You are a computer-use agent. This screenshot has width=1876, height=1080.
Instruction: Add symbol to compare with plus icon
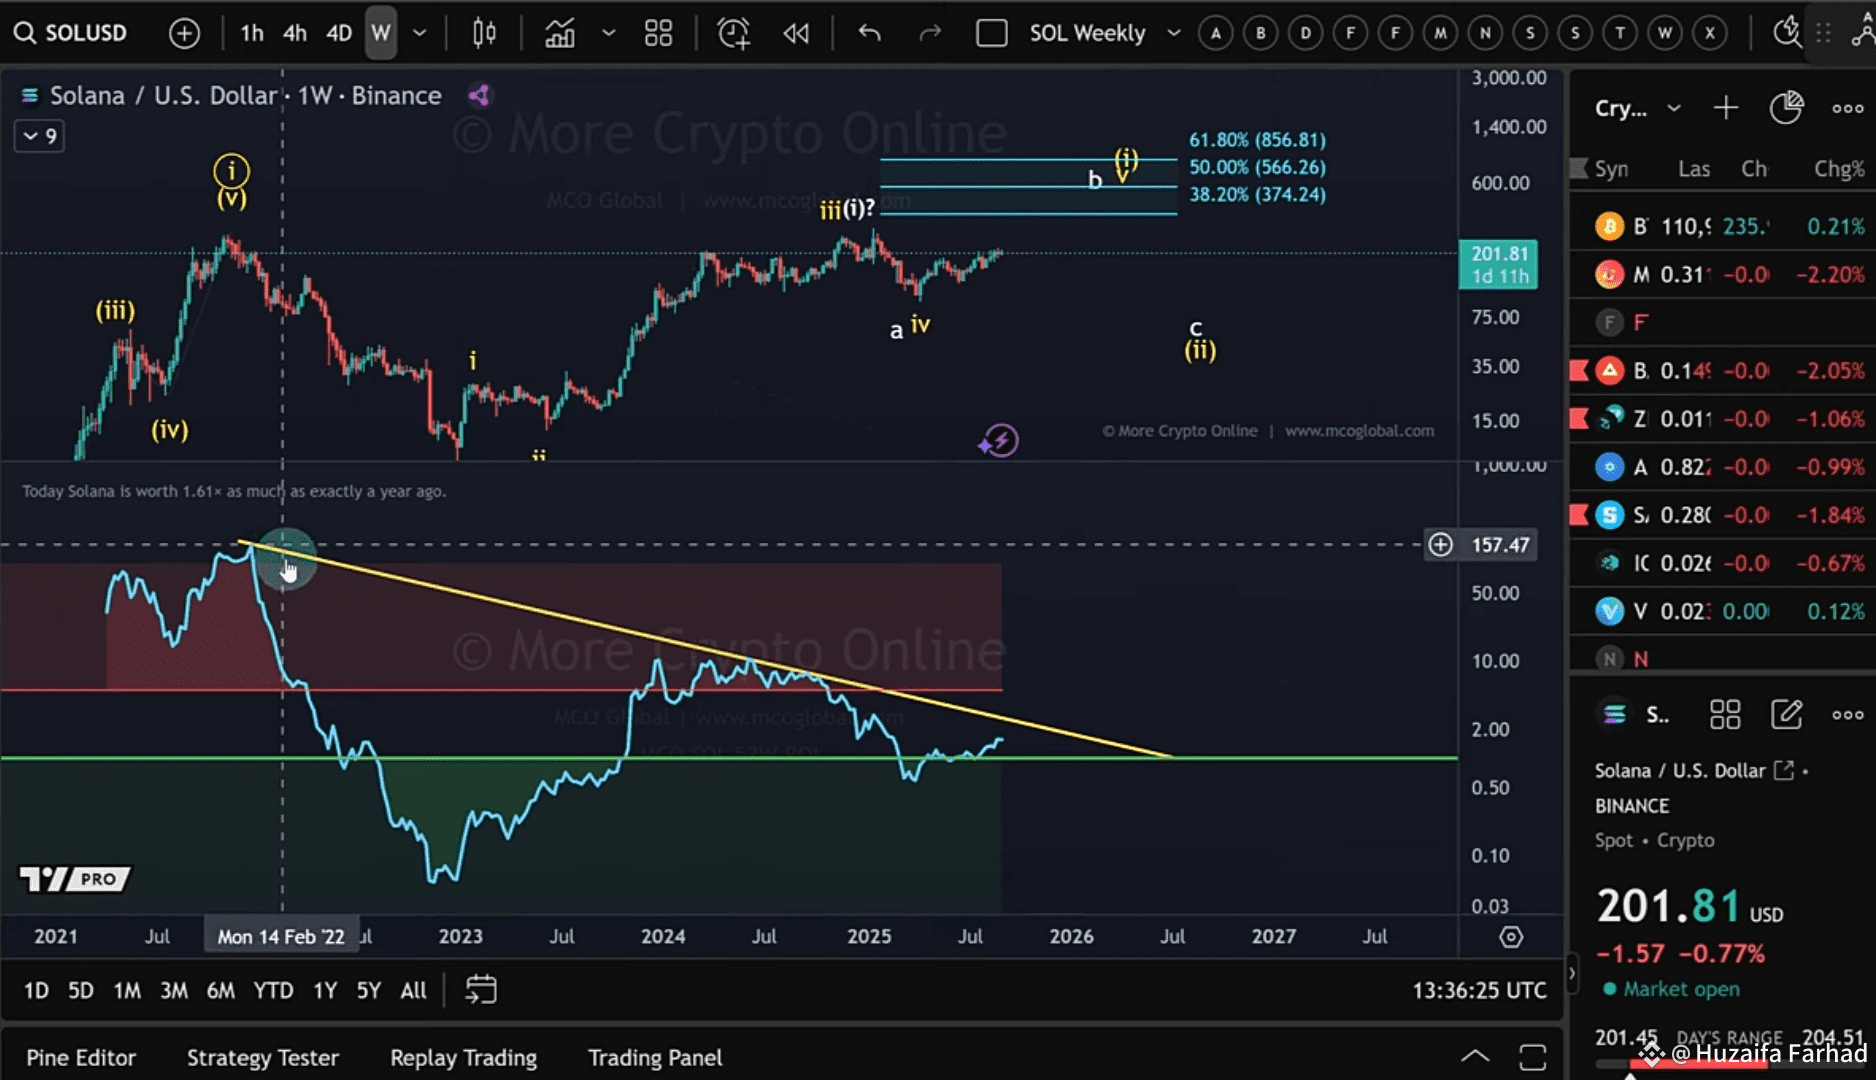(x=184, y=33)
